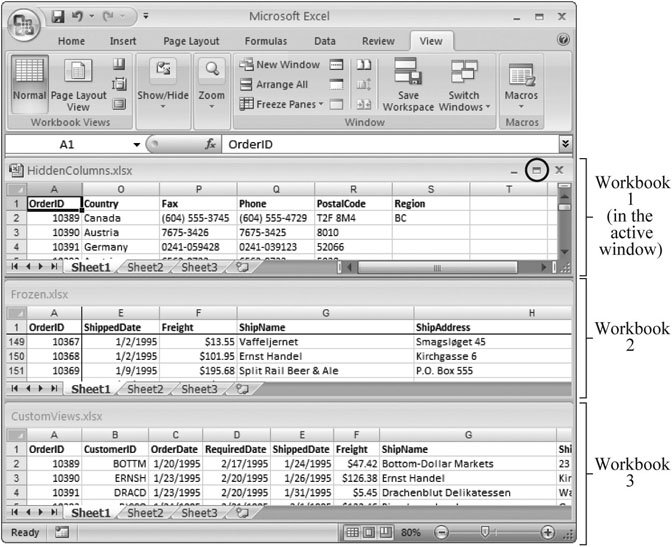
Task: Click the Office Button logo
Action: 24,22
